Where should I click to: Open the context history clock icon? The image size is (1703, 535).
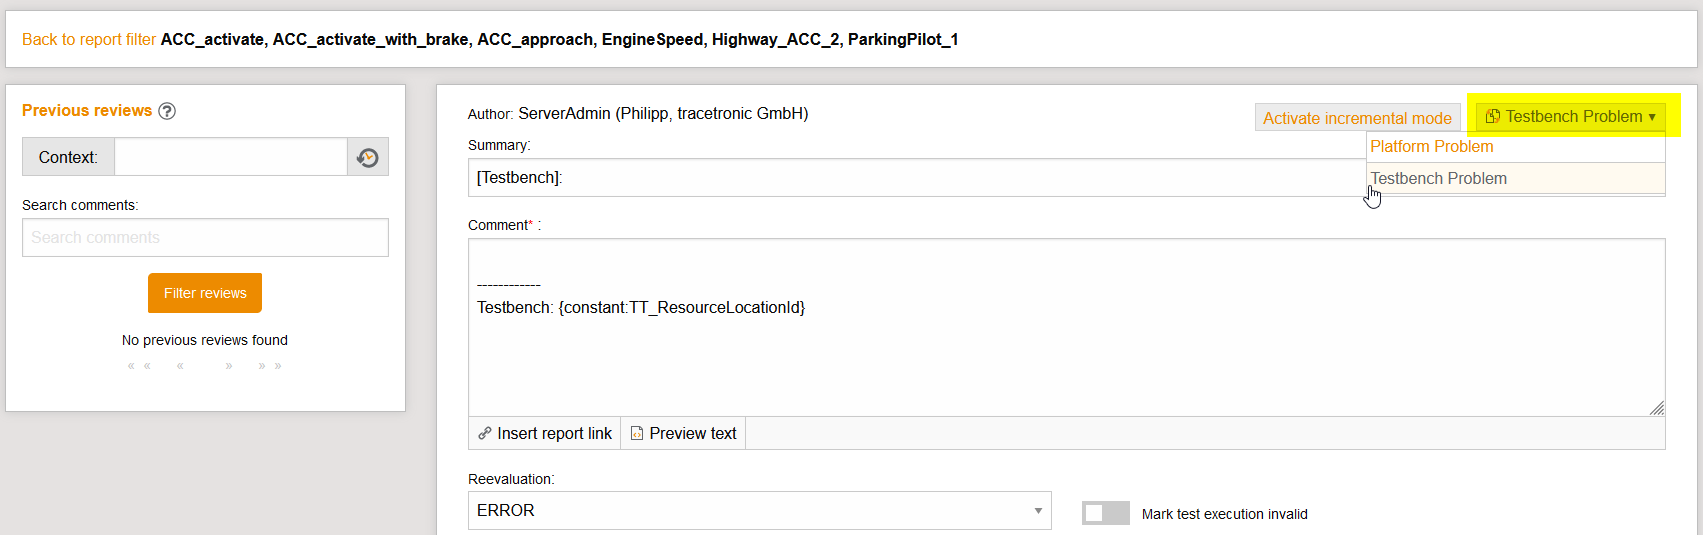pyautogui.click(x=368, y=157)
